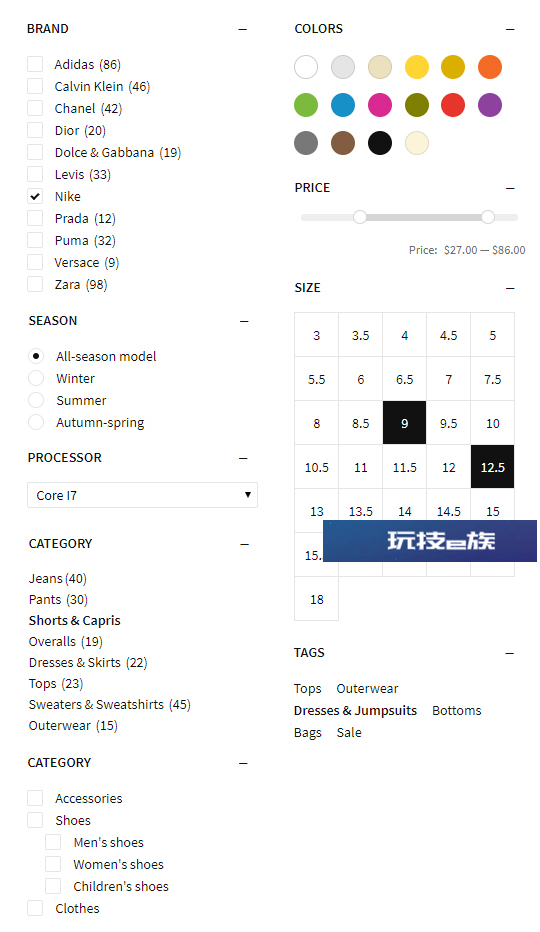Screen dimensions: 540x932
Task: Choose the Autumn-spring radio option
Action: click(36, 422)
